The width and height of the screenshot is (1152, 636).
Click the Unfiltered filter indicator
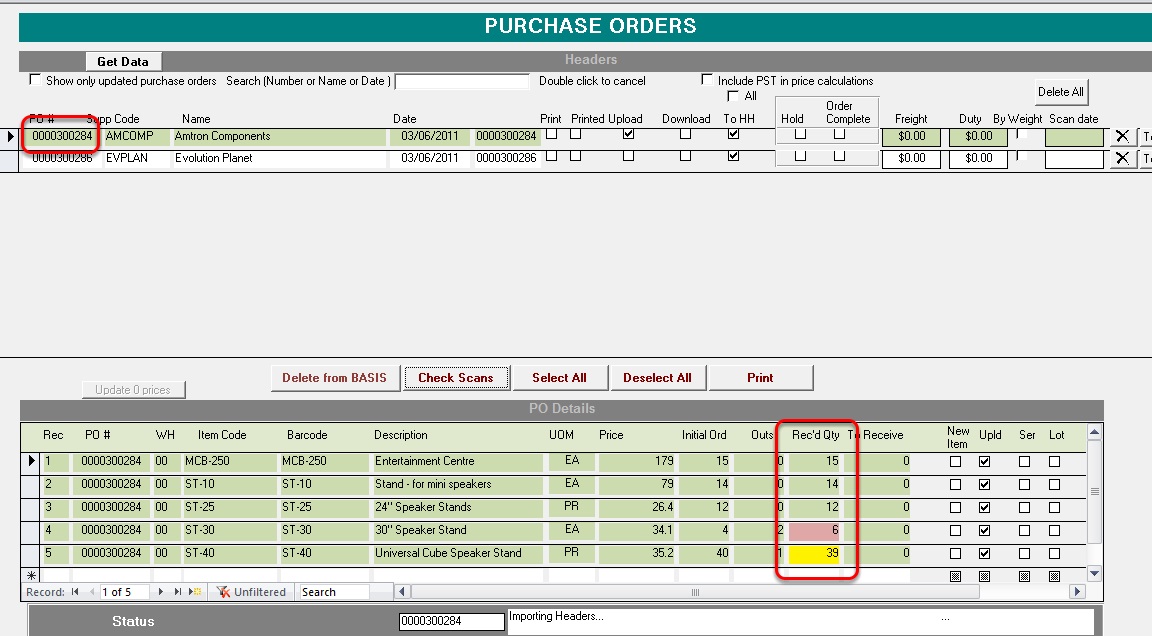point(251,592)
